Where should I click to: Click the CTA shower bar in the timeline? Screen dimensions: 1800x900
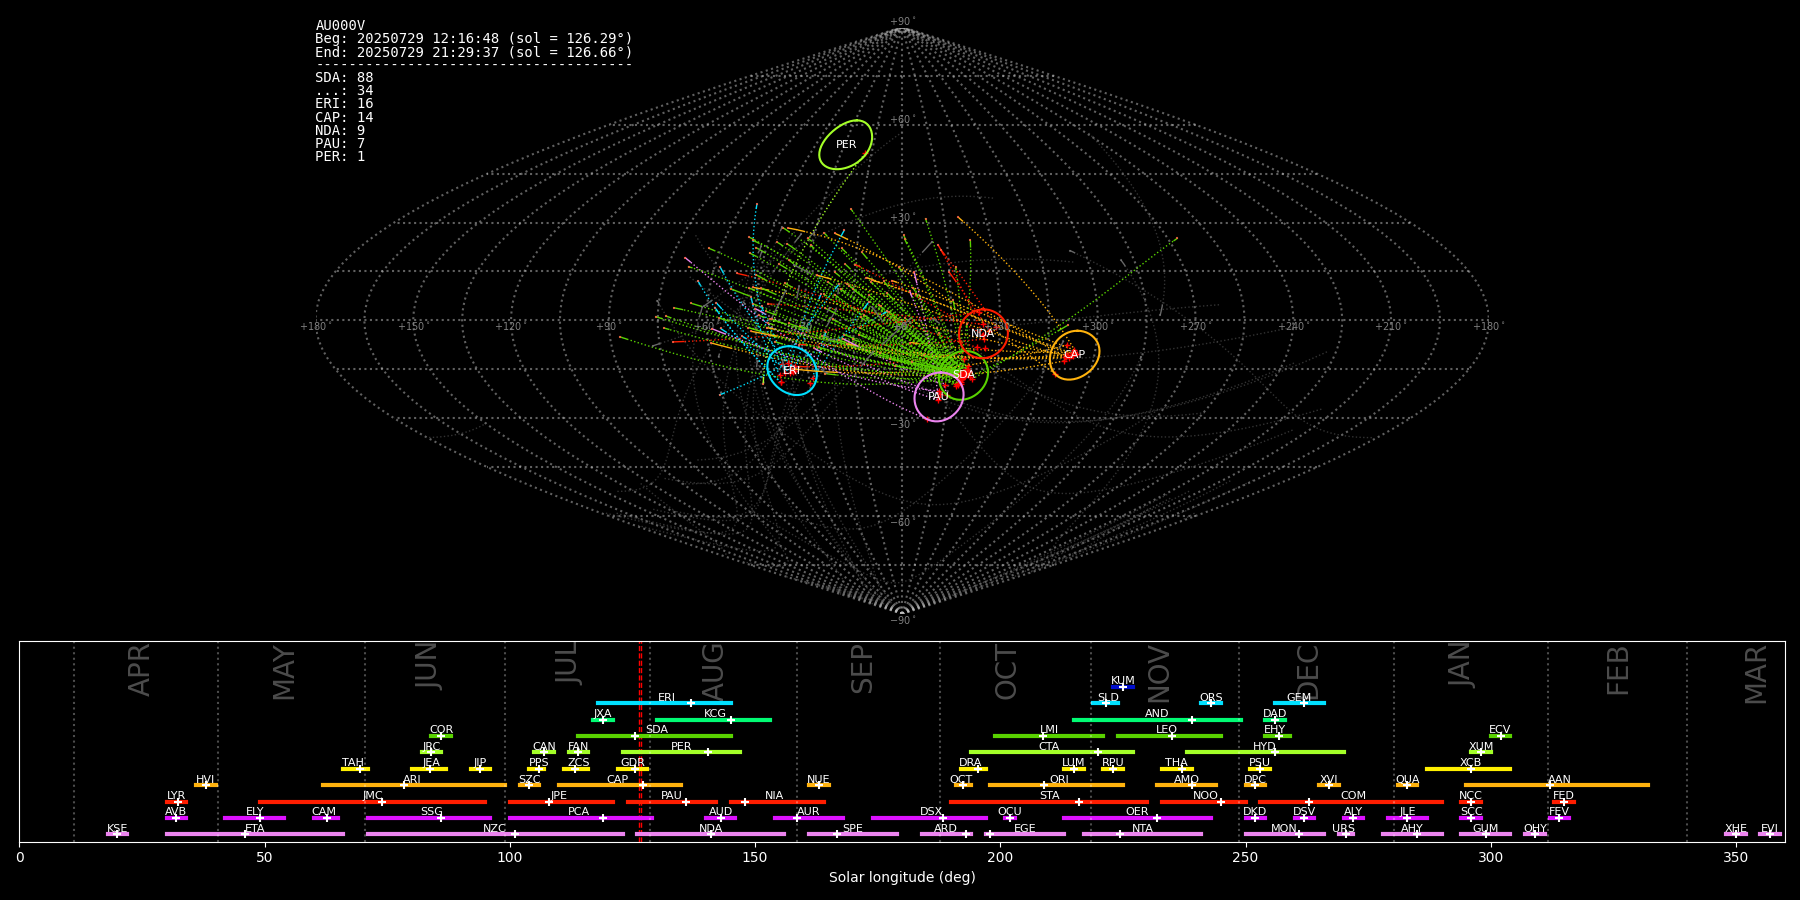(1052, 752)
